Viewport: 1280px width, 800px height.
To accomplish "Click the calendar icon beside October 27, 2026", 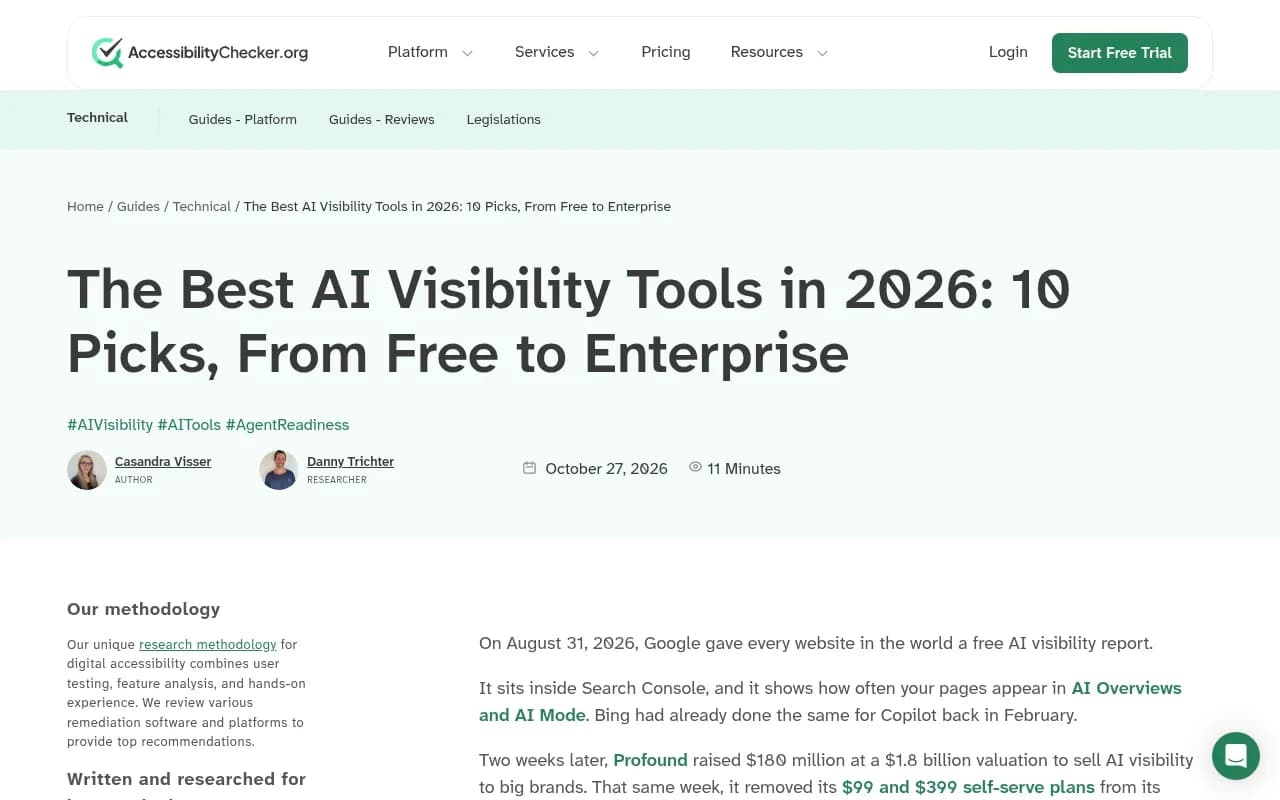I will tap(529, 468).
